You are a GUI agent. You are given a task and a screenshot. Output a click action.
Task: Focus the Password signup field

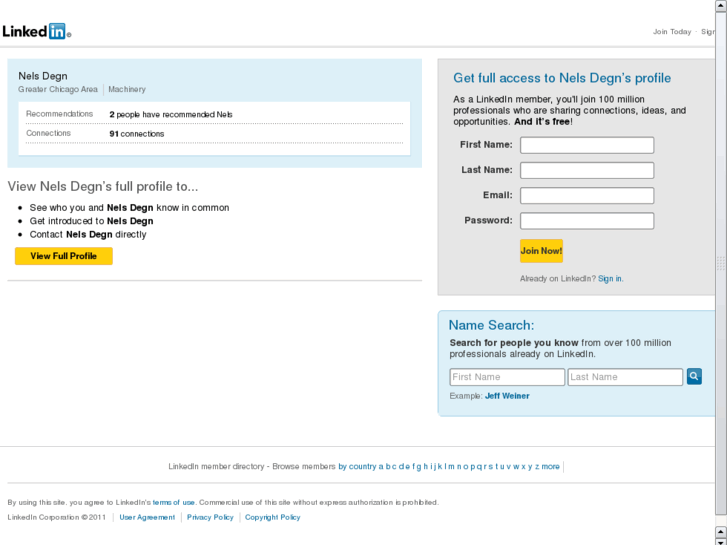[x=587, y=221]
